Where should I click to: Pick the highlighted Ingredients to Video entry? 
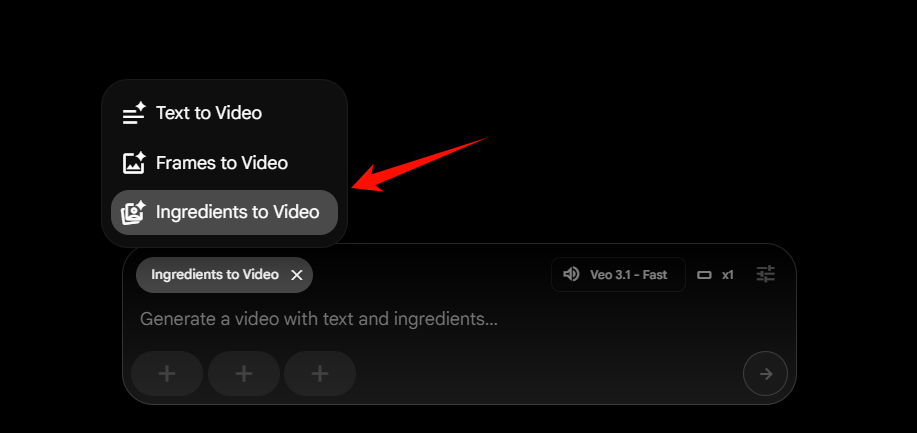click(x=225, y=212)
